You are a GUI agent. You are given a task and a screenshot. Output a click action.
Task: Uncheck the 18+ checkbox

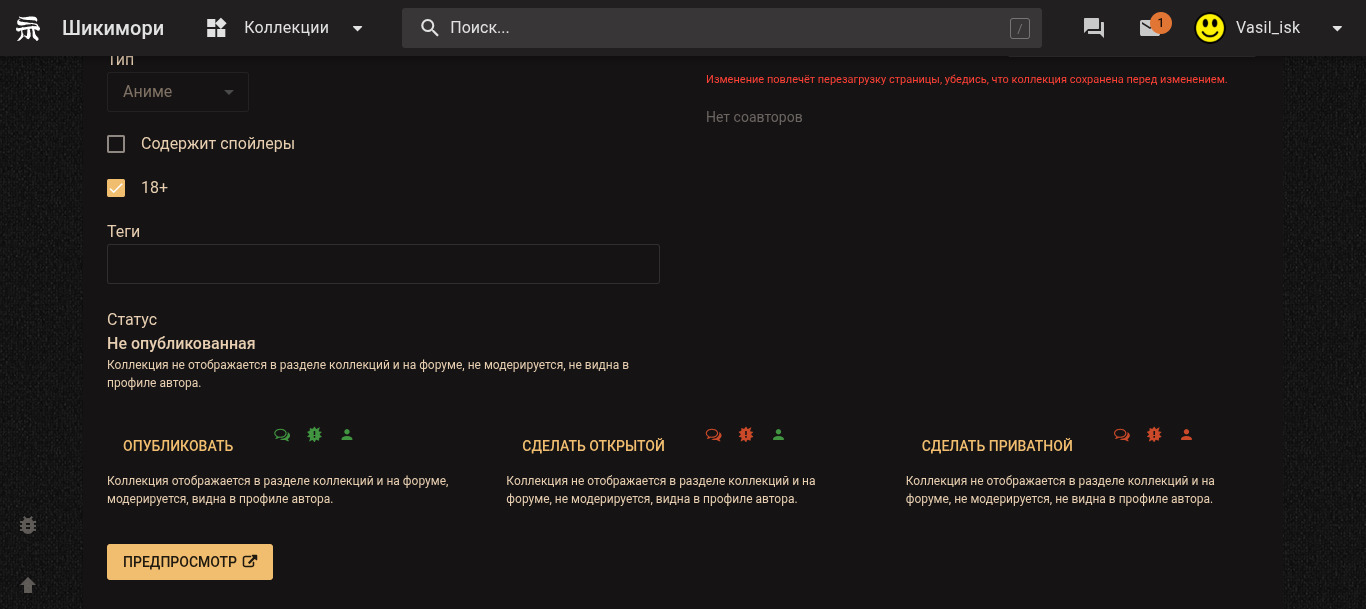[116, 188]
